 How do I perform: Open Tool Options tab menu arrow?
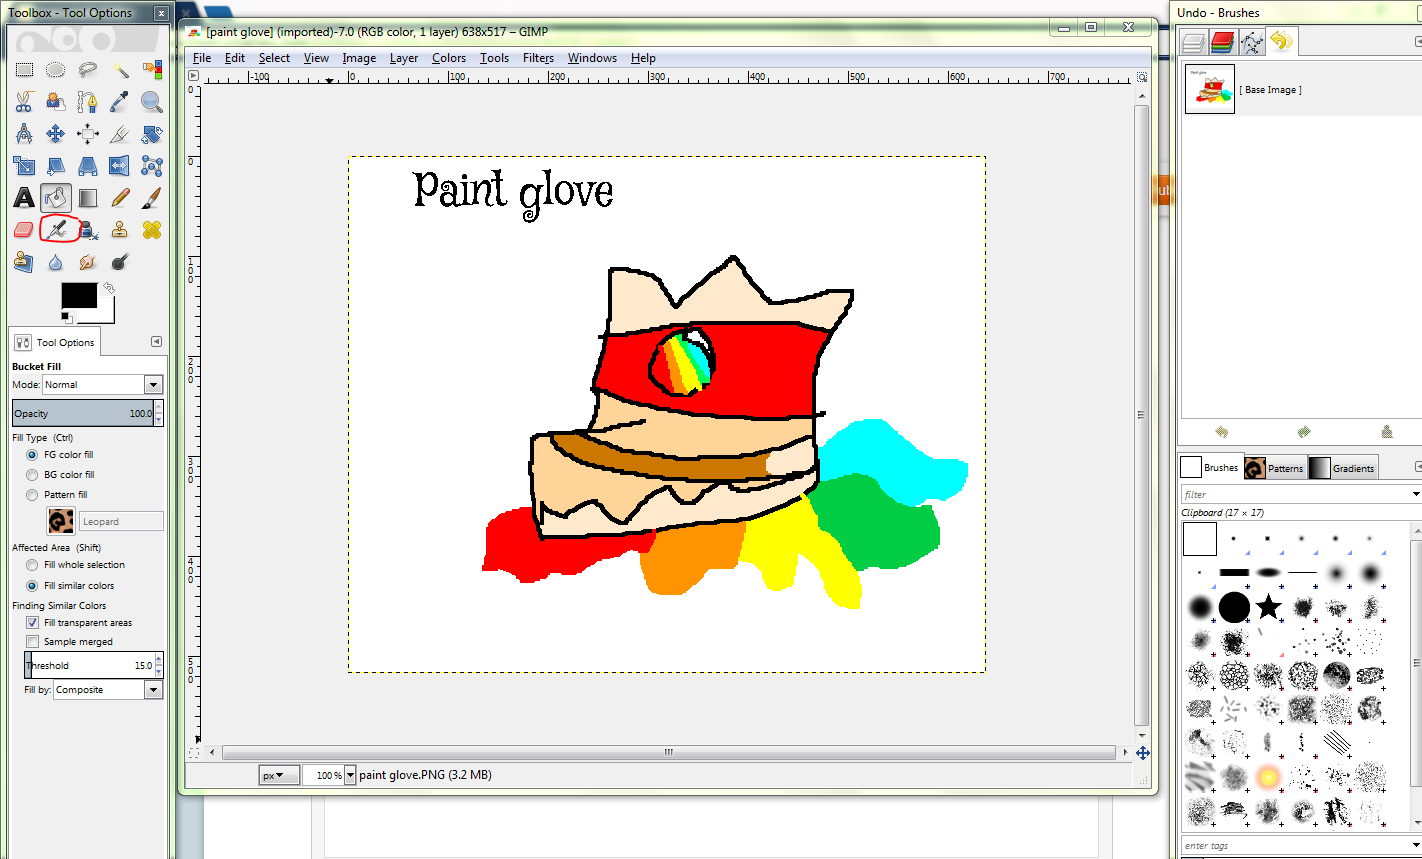pos(156,342)
